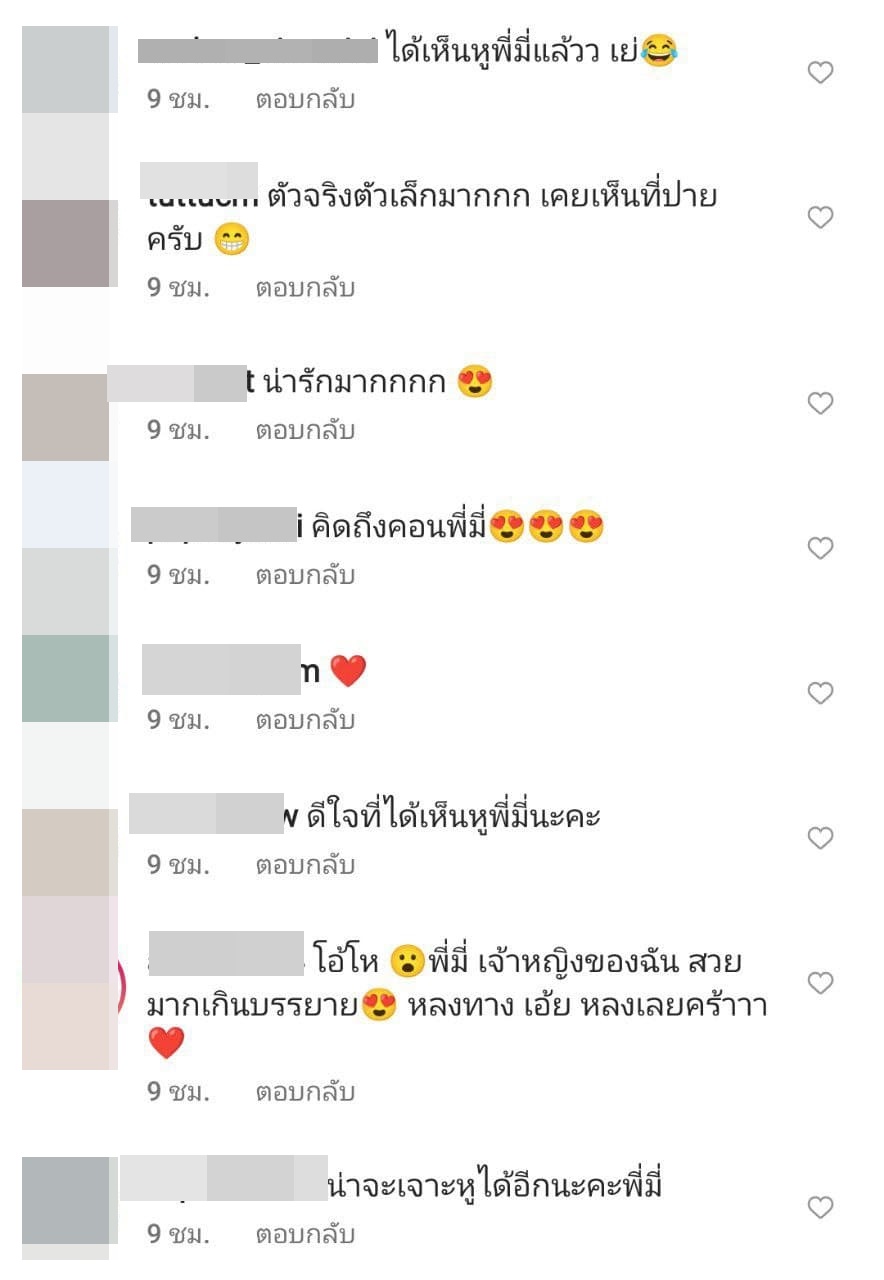Reply to comment โอ้โห พี่มี่ เจ้าหญิงของฉัน
This screenshot has width=884, height=1280.
[305, 1092]
